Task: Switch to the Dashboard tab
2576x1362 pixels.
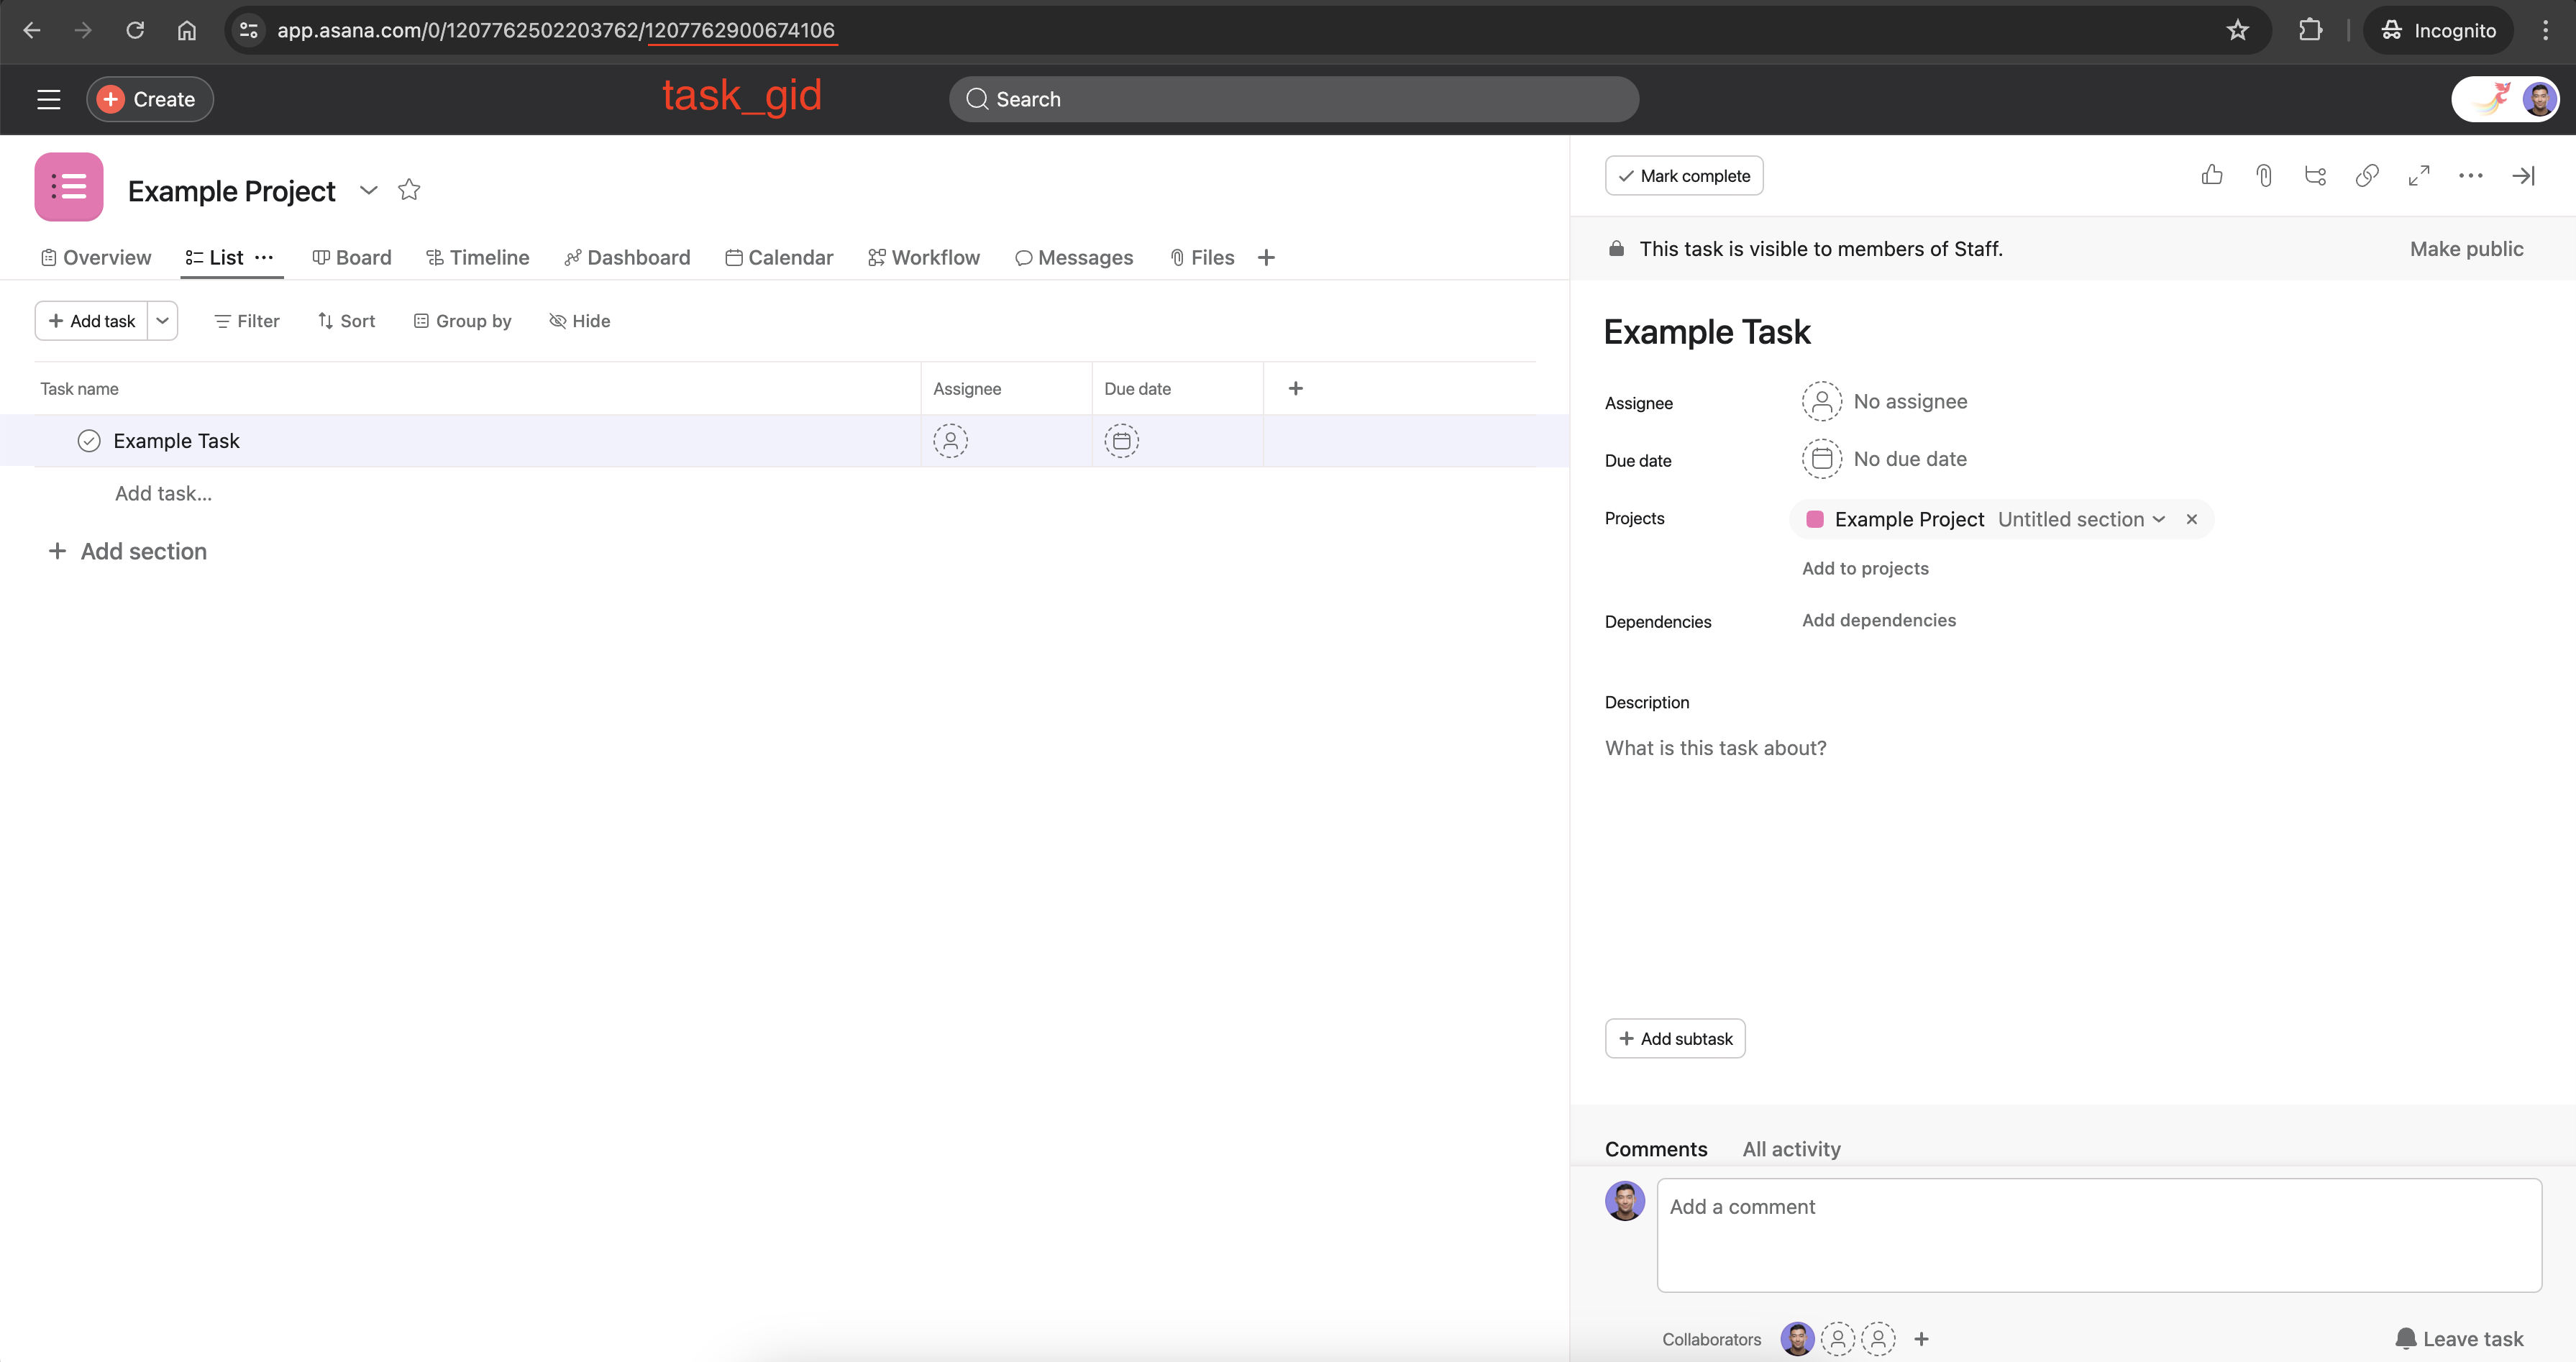Action: coord(627,258)
